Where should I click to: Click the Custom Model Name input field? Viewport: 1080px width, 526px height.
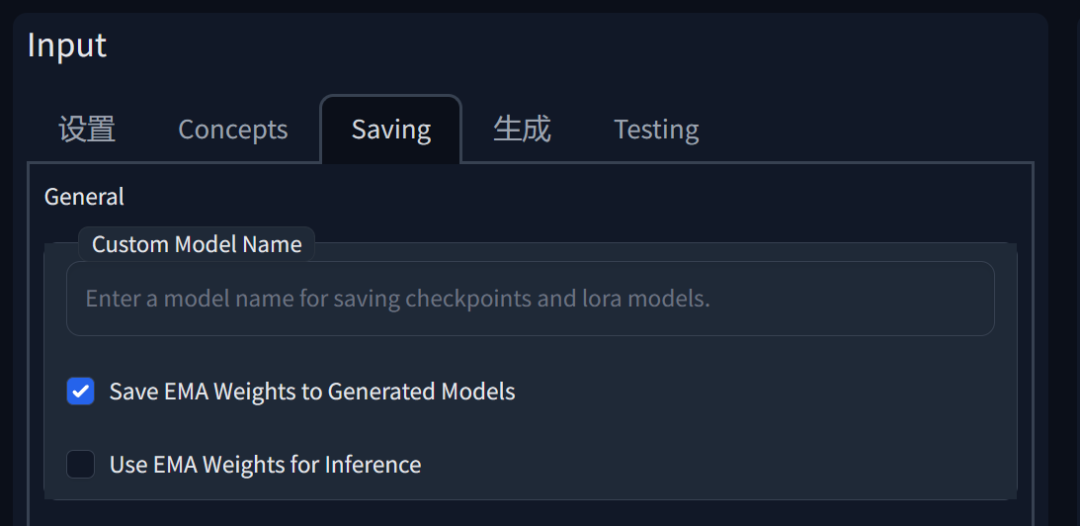pyautogui.click(x=530, y=298)
